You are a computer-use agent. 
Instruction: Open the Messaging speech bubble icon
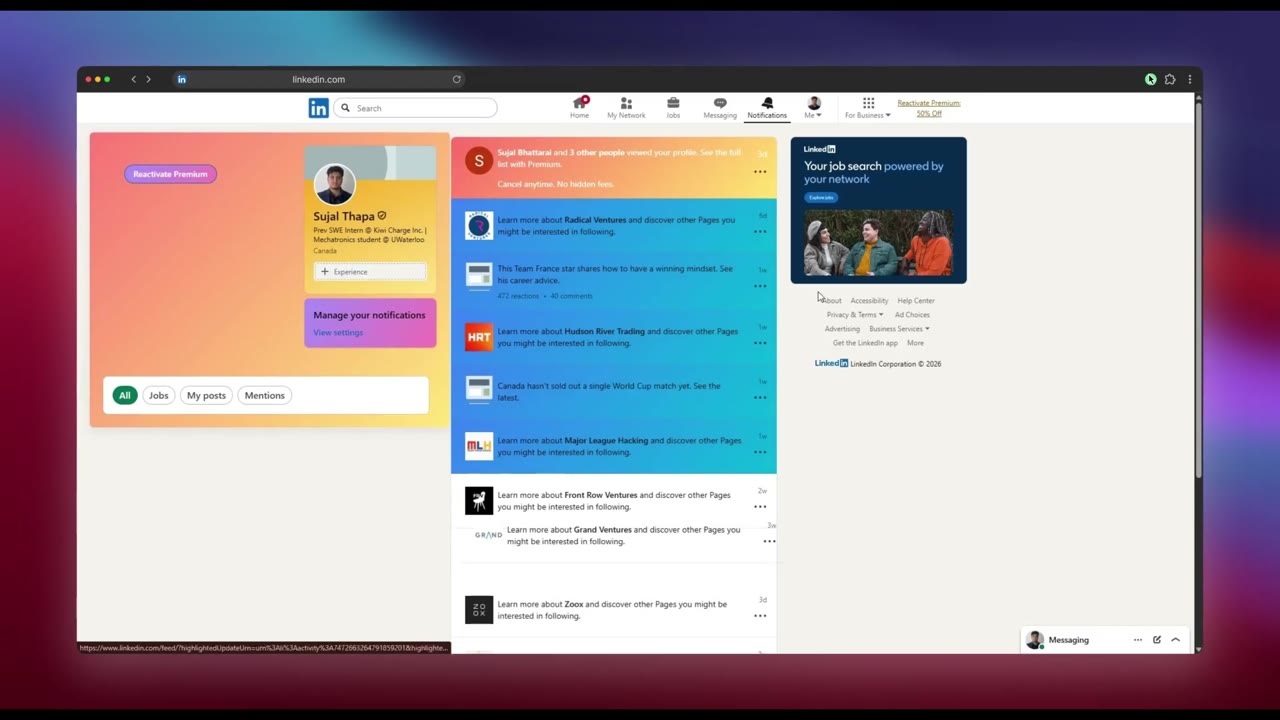click(720, 103)
